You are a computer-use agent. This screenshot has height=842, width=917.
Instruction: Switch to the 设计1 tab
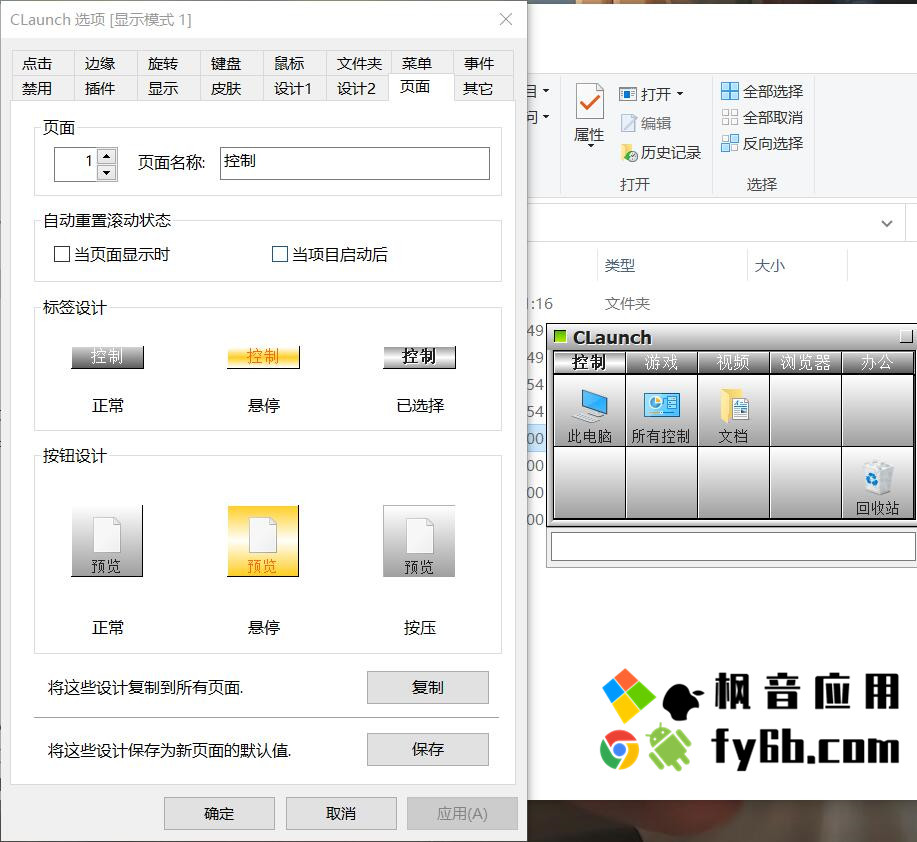(293, 88)
